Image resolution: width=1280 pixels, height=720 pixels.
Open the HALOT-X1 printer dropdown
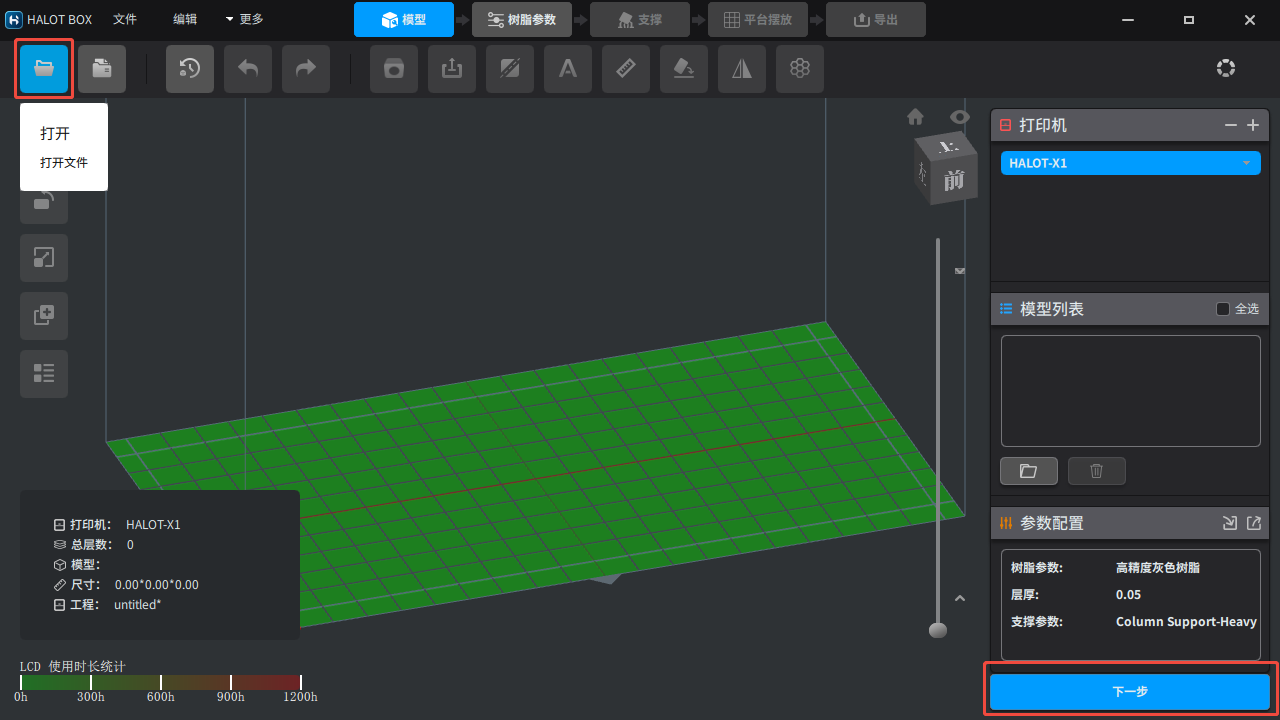[x=1131, y=163]
